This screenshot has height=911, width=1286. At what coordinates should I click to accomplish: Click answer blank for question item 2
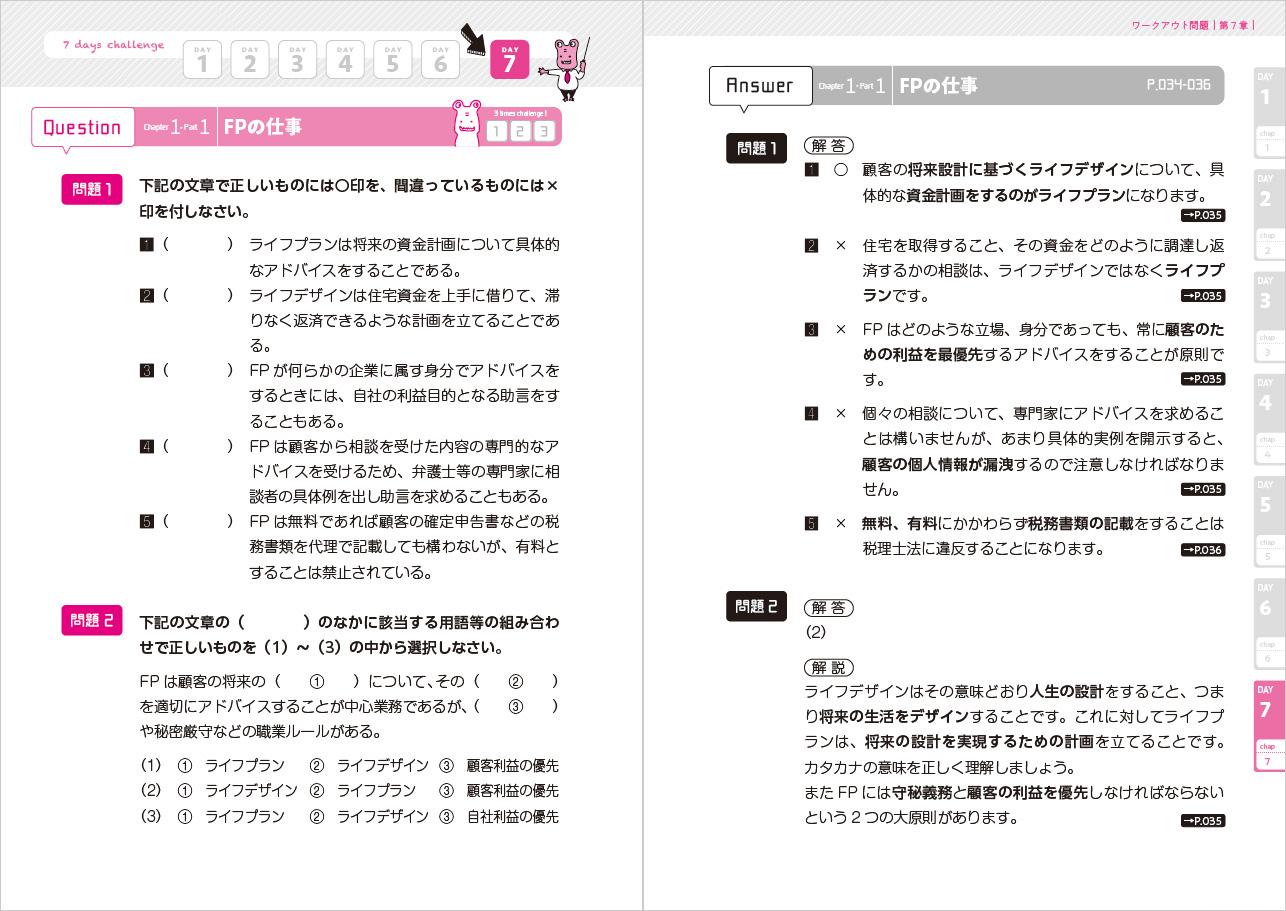tap(198, 295)
